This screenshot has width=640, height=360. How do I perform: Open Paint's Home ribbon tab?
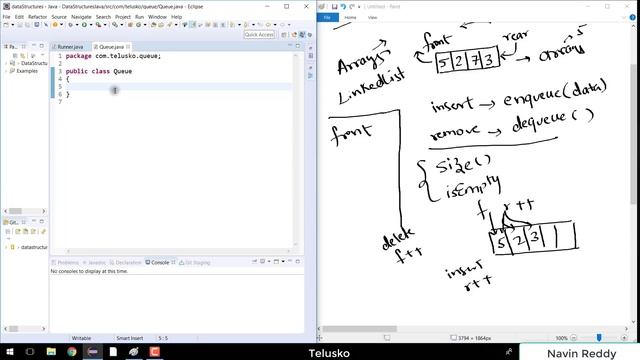350,18
